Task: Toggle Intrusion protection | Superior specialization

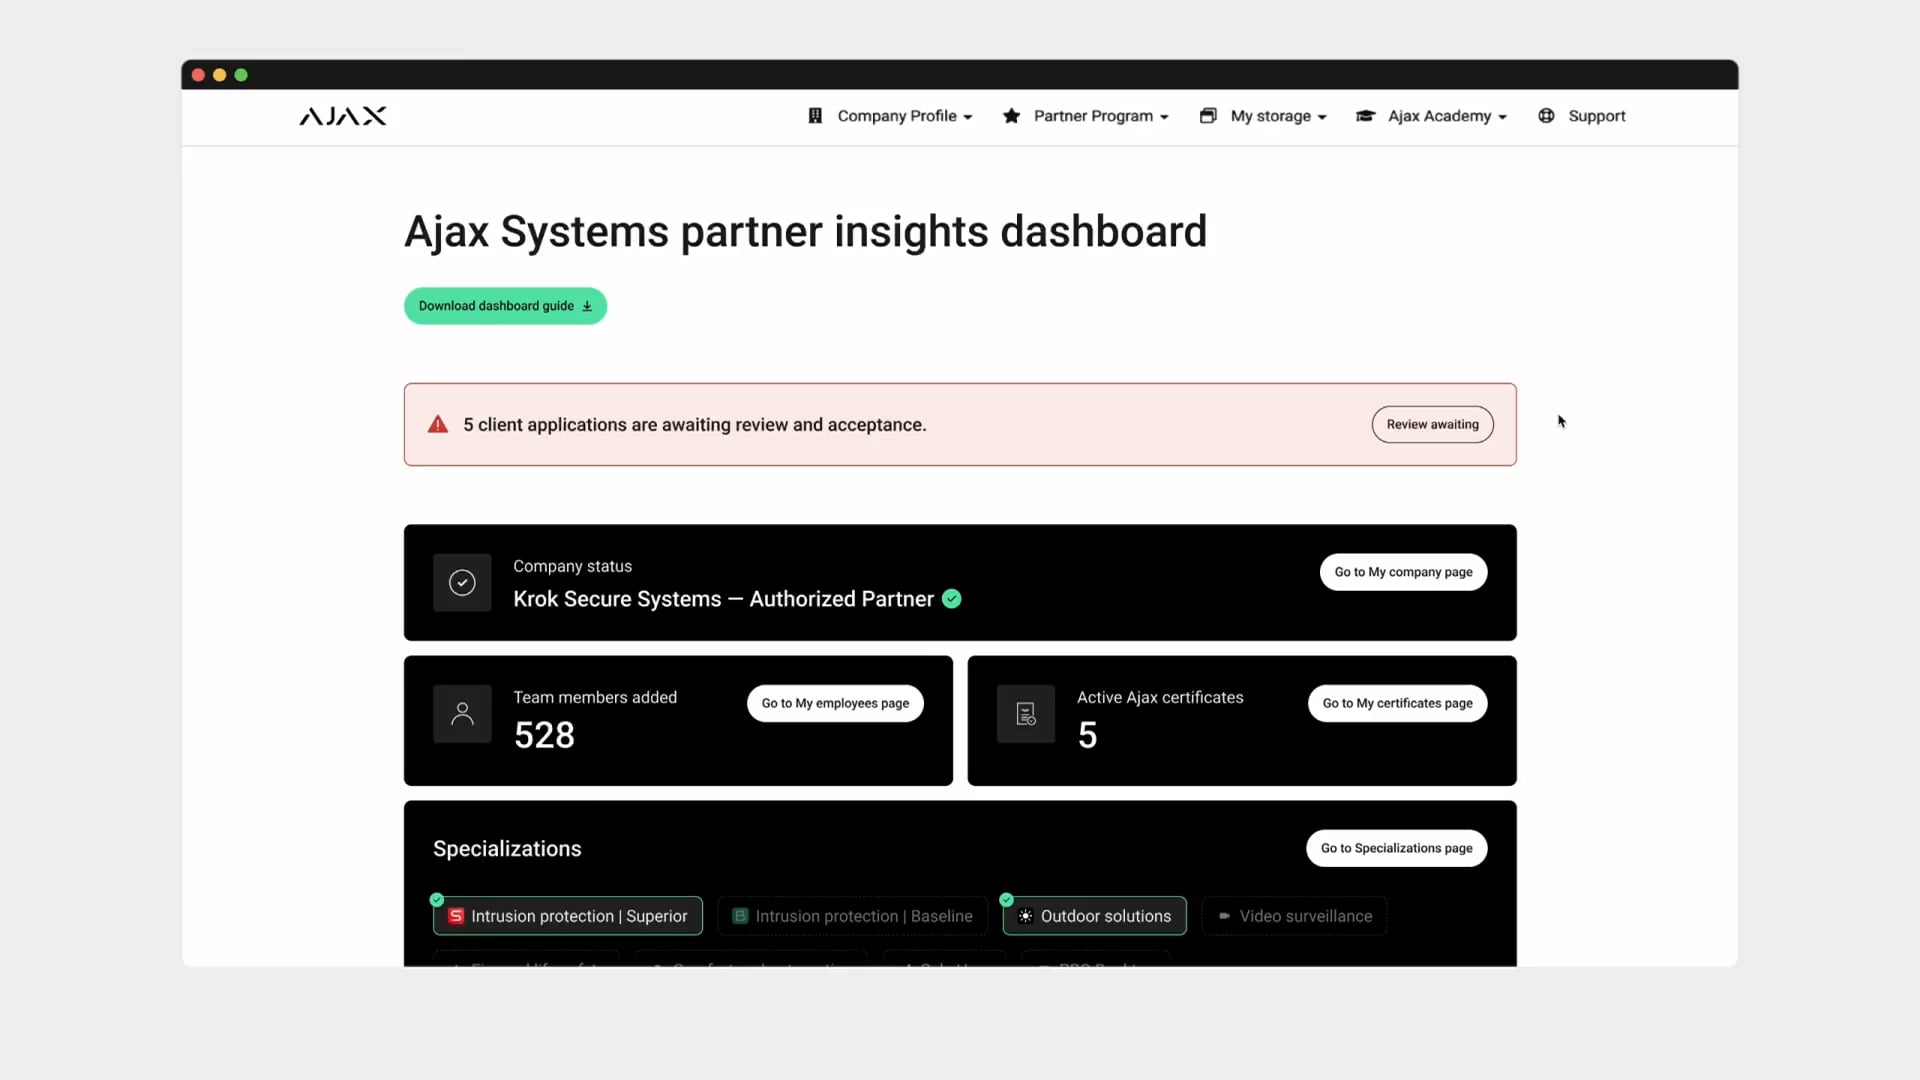Action: (568, 916)
